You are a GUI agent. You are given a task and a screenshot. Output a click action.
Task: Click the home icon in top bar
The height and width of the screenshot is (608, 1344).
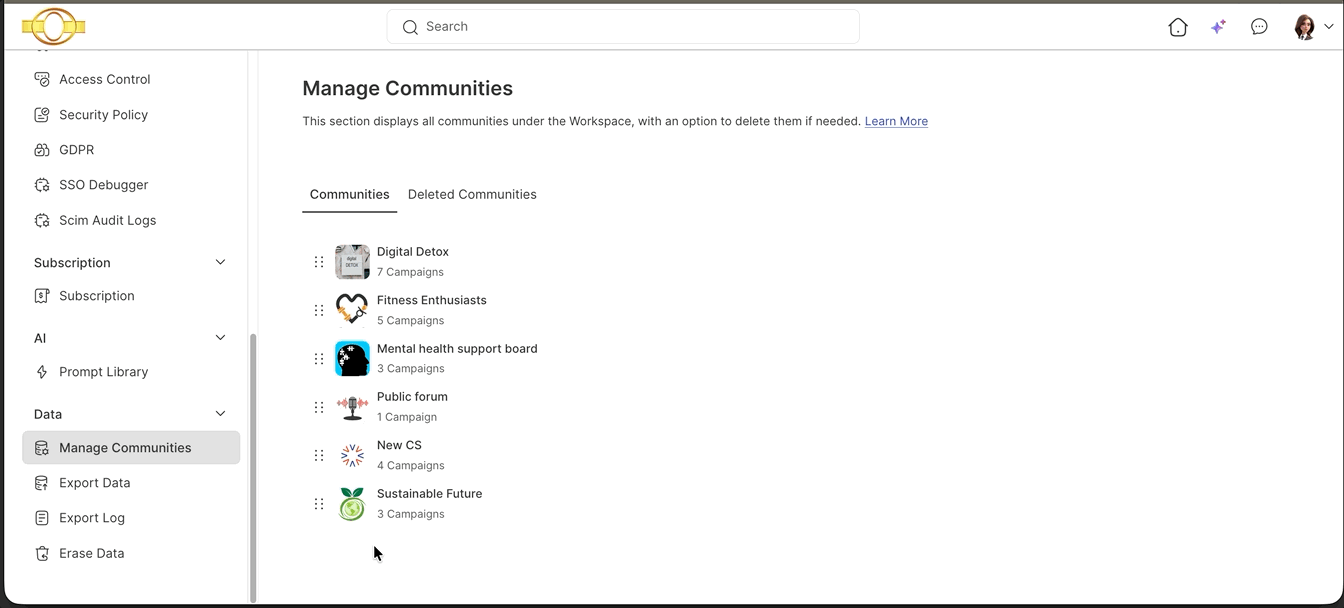point(1178,27)
